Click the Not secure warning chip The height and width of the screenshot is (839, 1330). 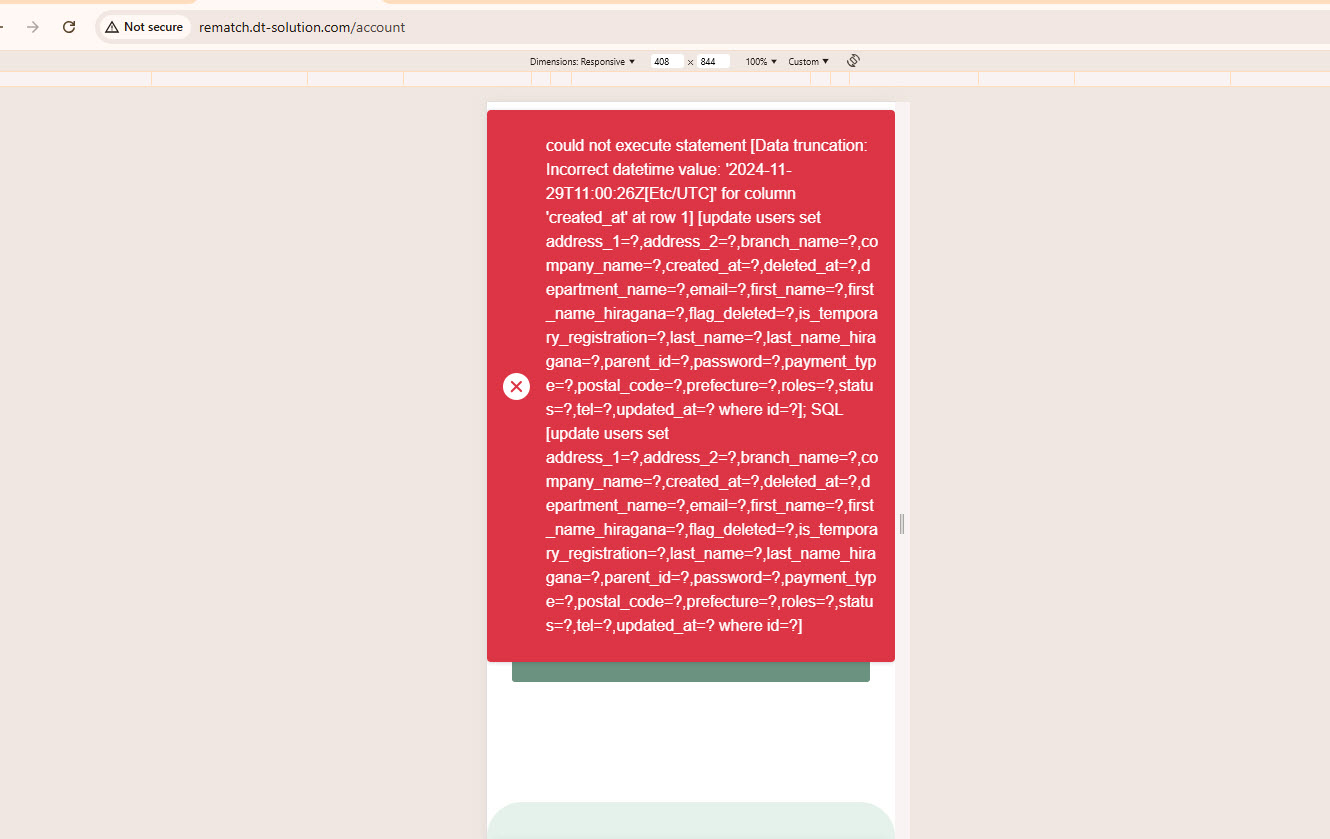pyautogui.click(x=144, y=27)
